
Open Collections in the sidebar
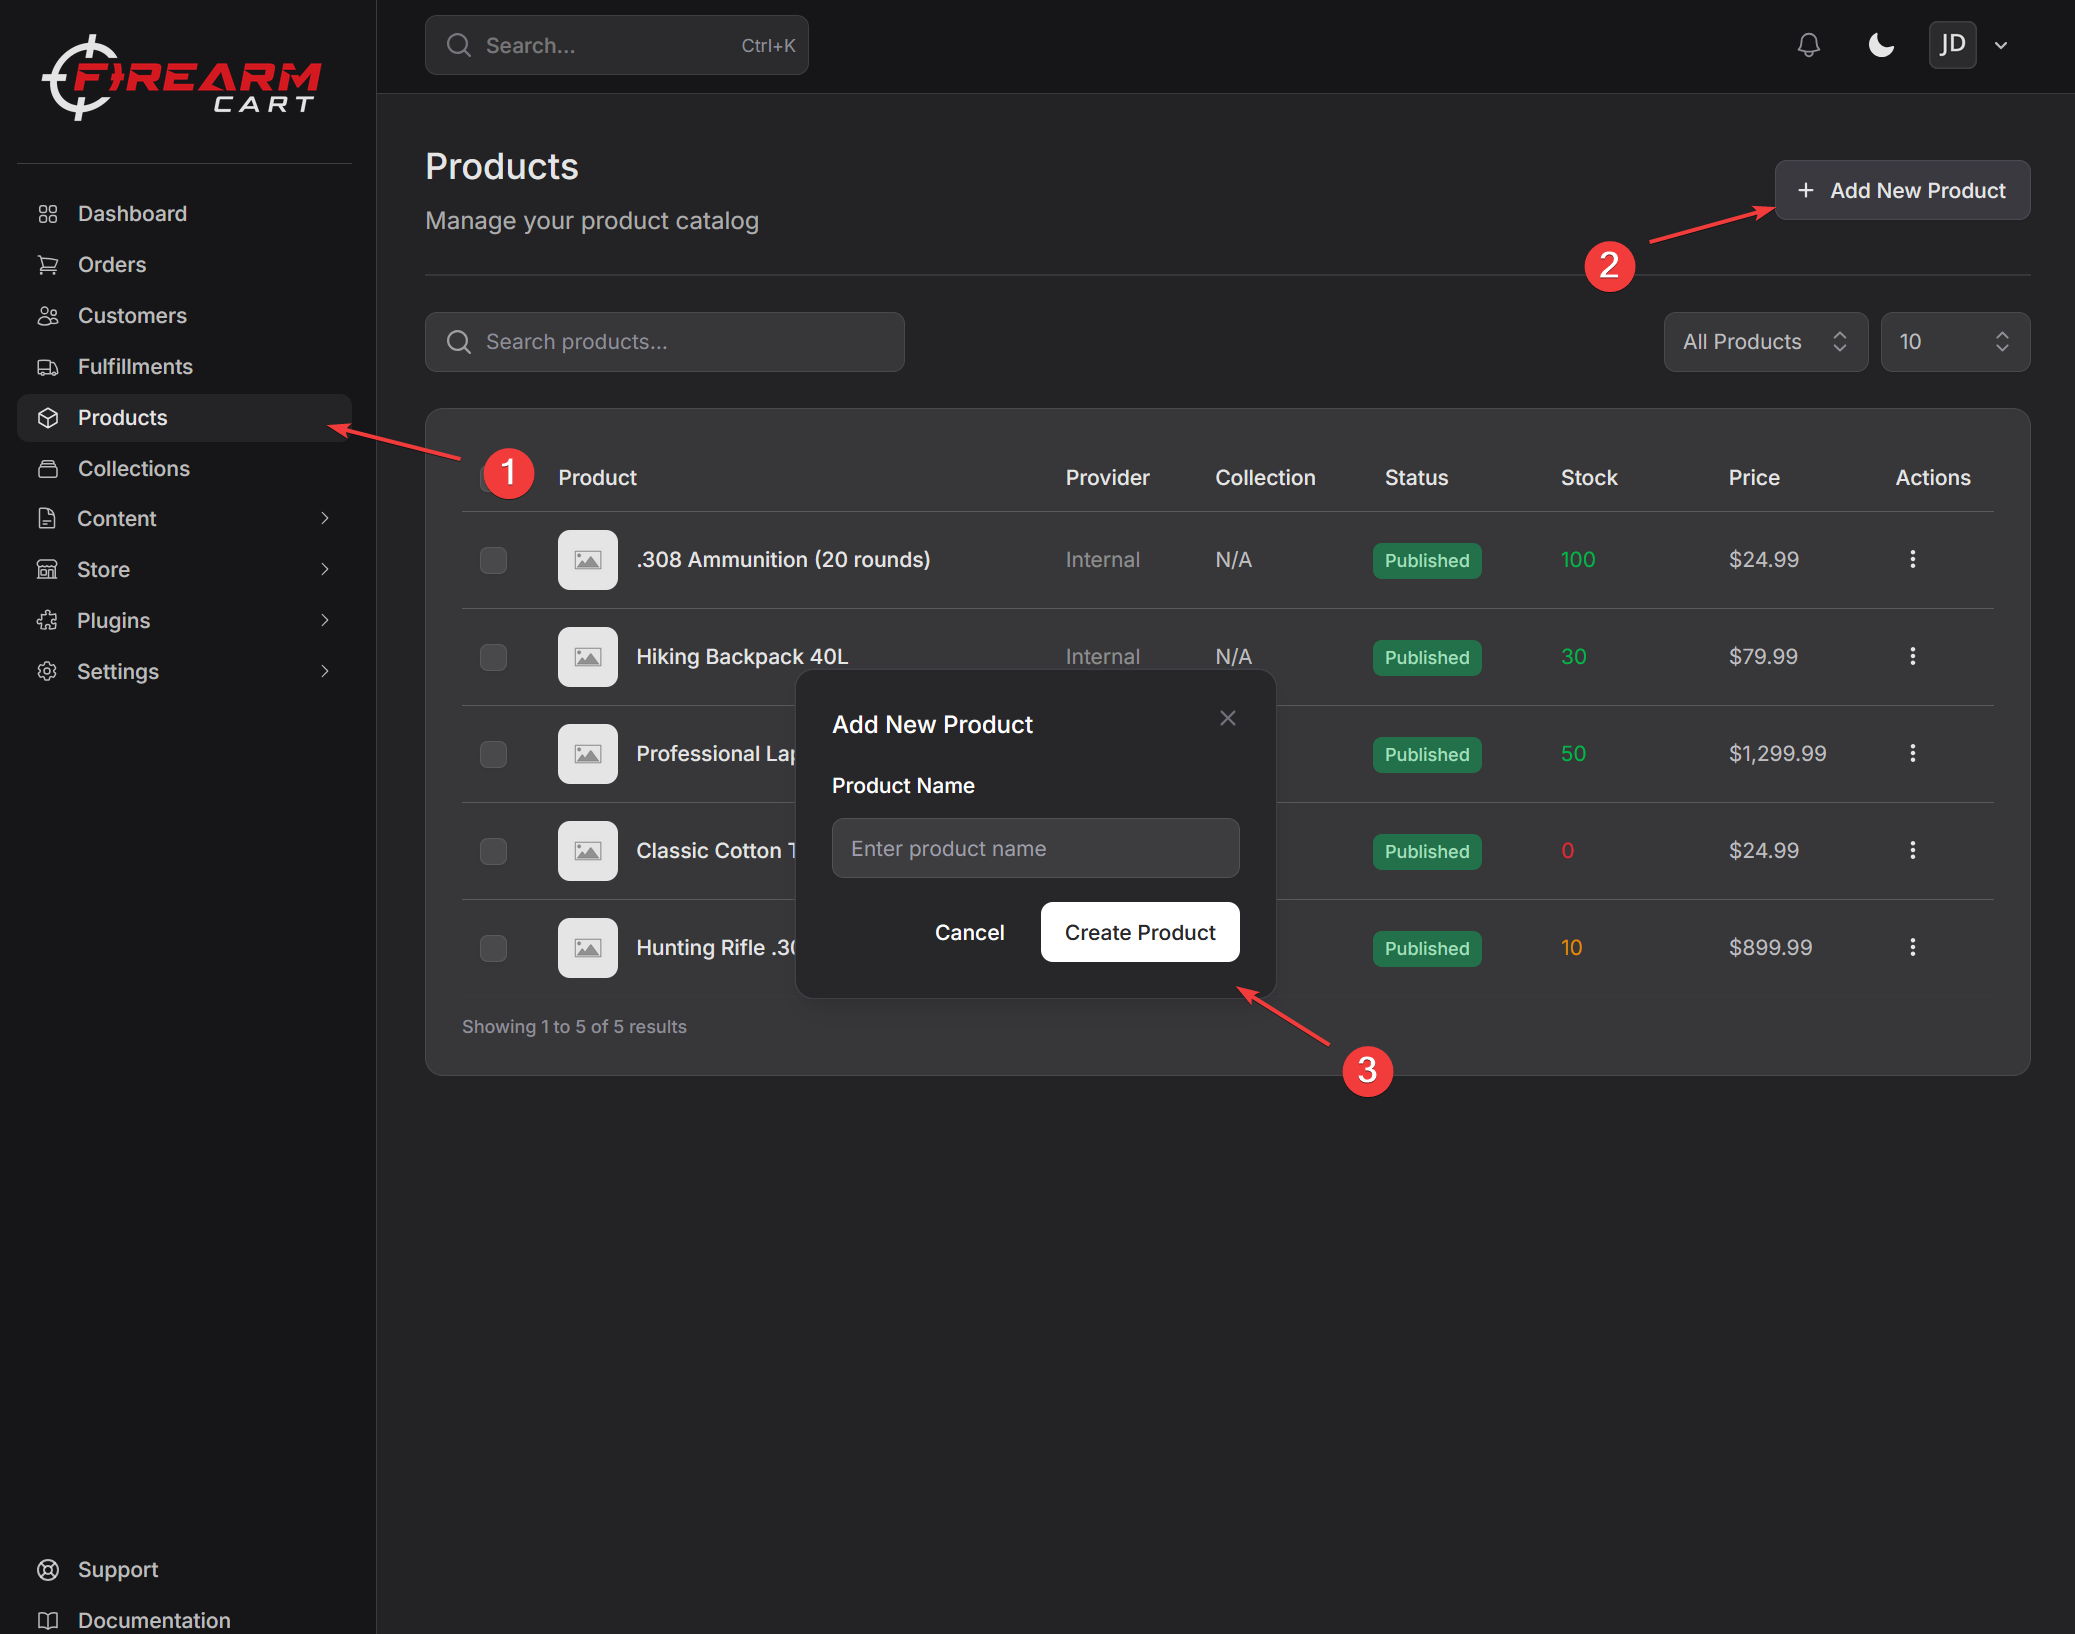pyautogui.click(x=184, y=469)
